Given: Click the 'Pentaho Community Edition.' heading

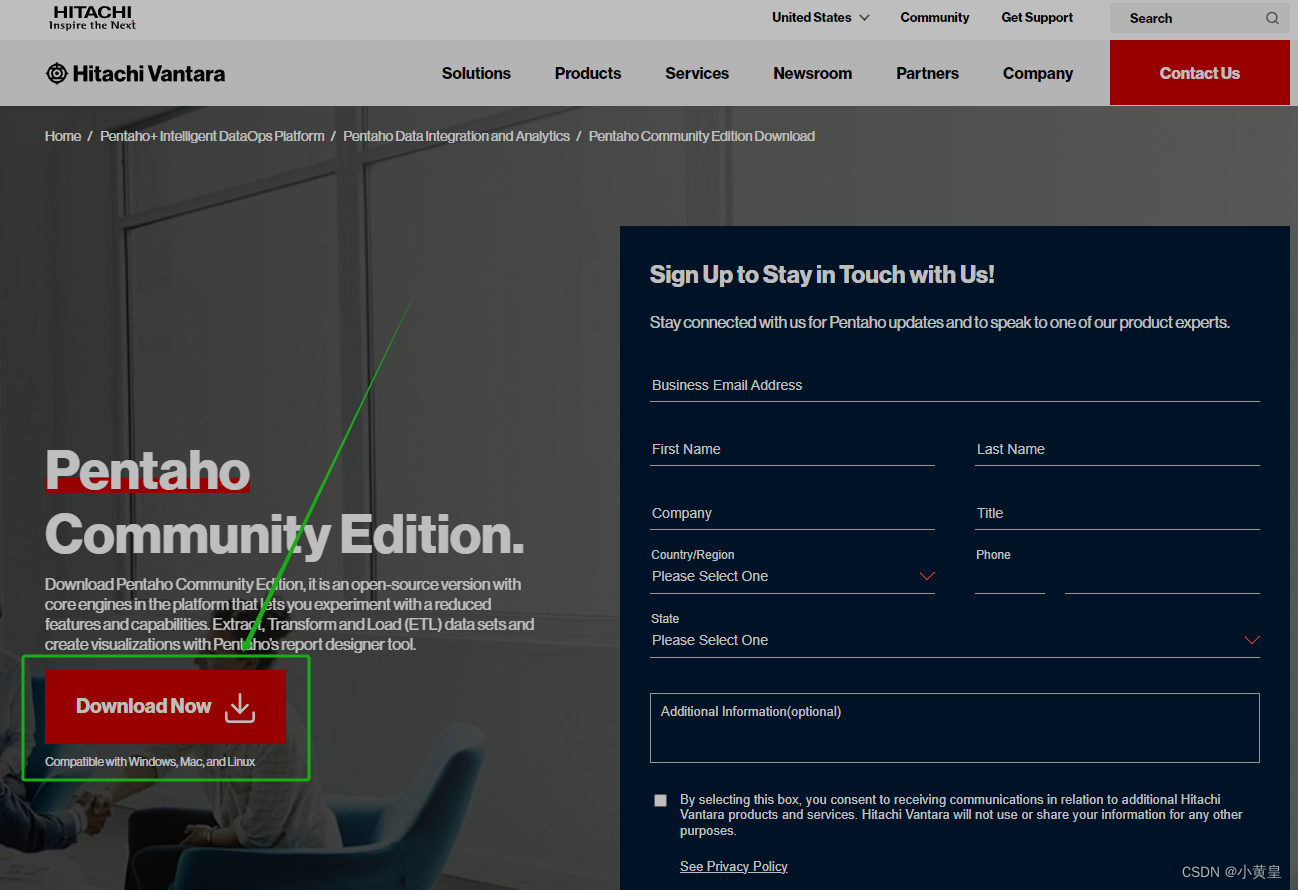Looking at the screenshot, I should [285, 502].
